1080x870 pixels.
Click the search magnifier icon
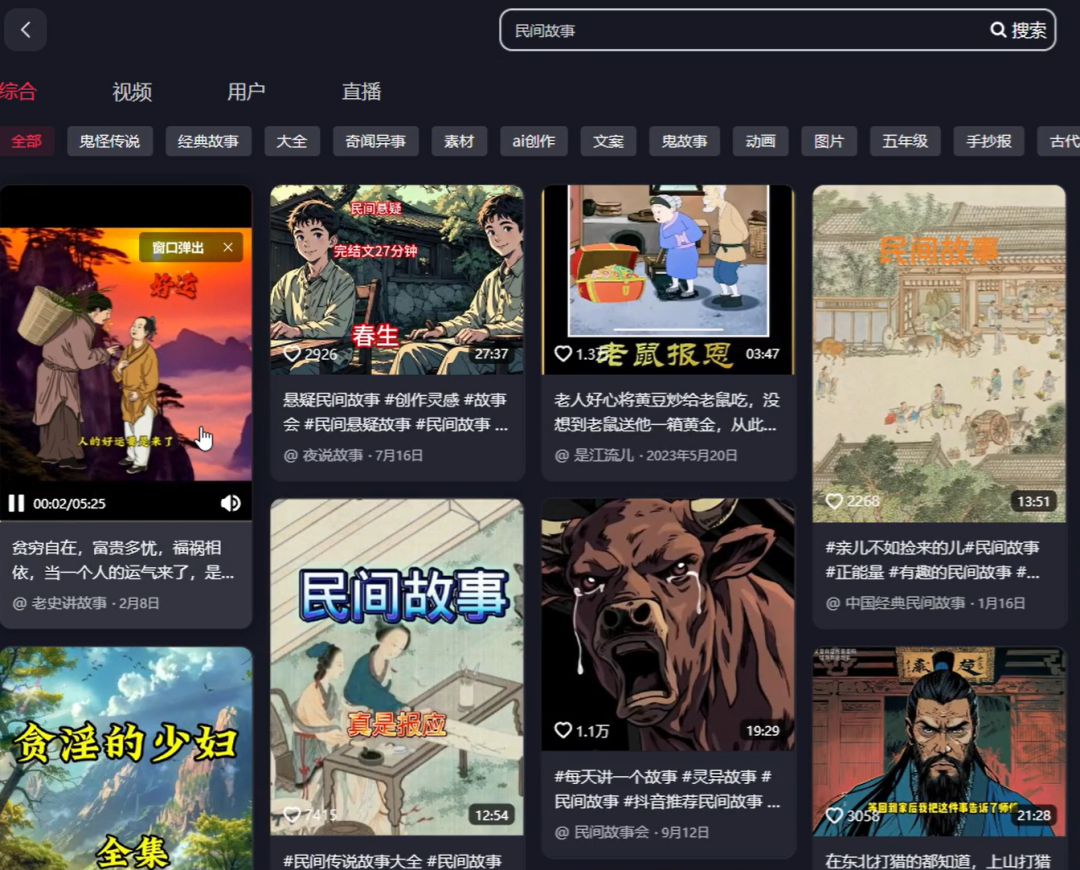(x=998, y=30)
